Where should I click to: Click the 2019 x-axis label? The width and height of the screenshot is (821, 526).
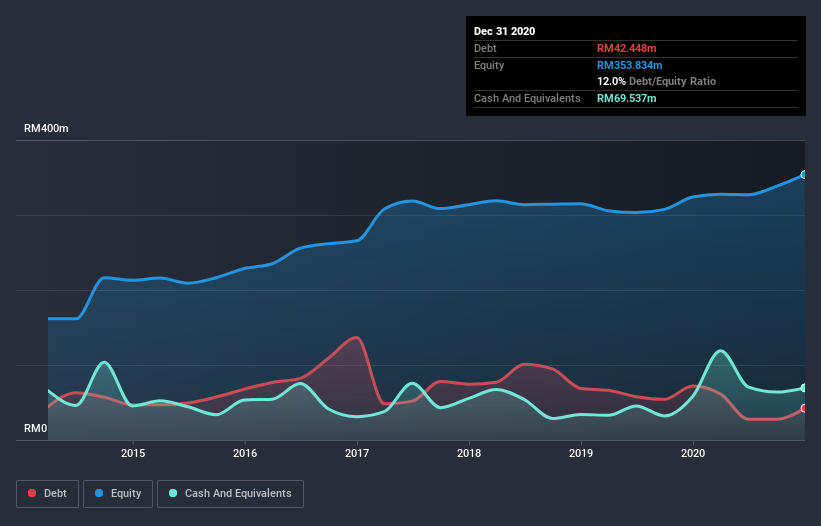point(581,453)
